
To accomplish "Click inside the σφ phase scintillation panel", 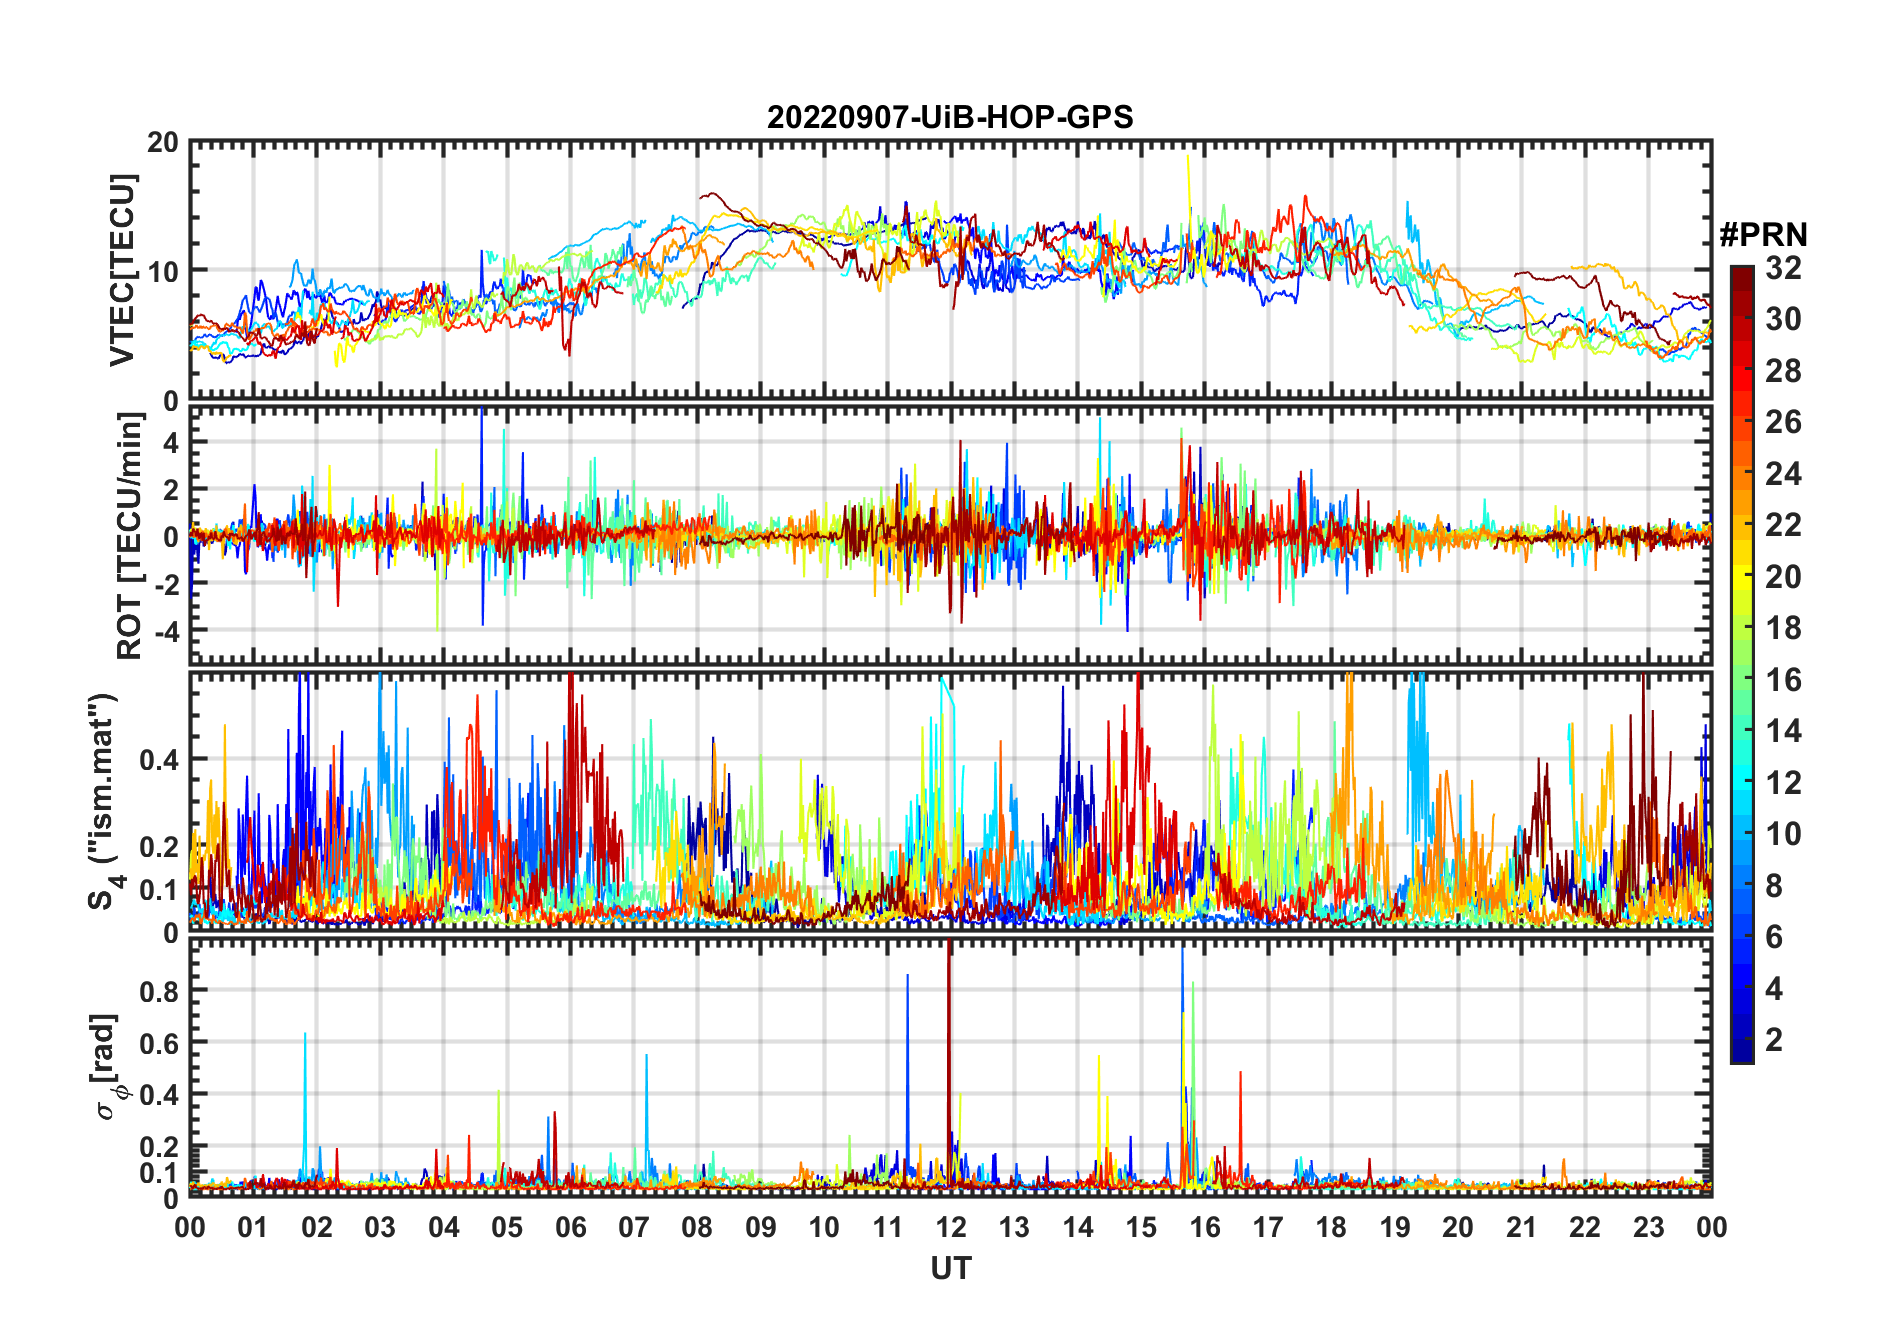I will click(951, 1067).
